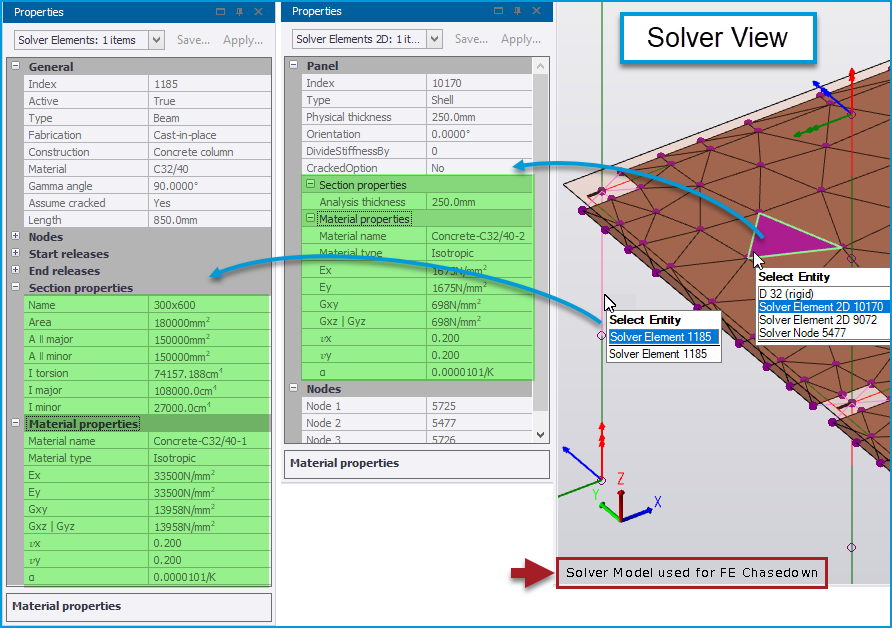Maximize the left Properties panel

pyautogui.click(x=220, y=12)
